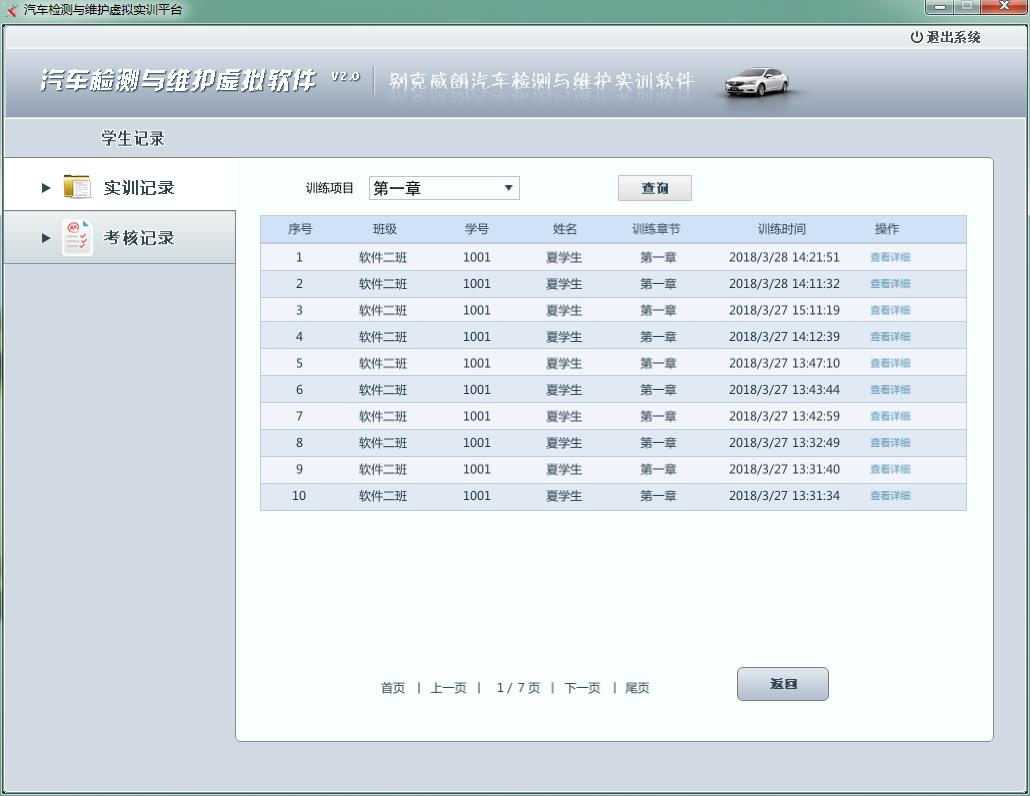View details for record number 1

889,257
